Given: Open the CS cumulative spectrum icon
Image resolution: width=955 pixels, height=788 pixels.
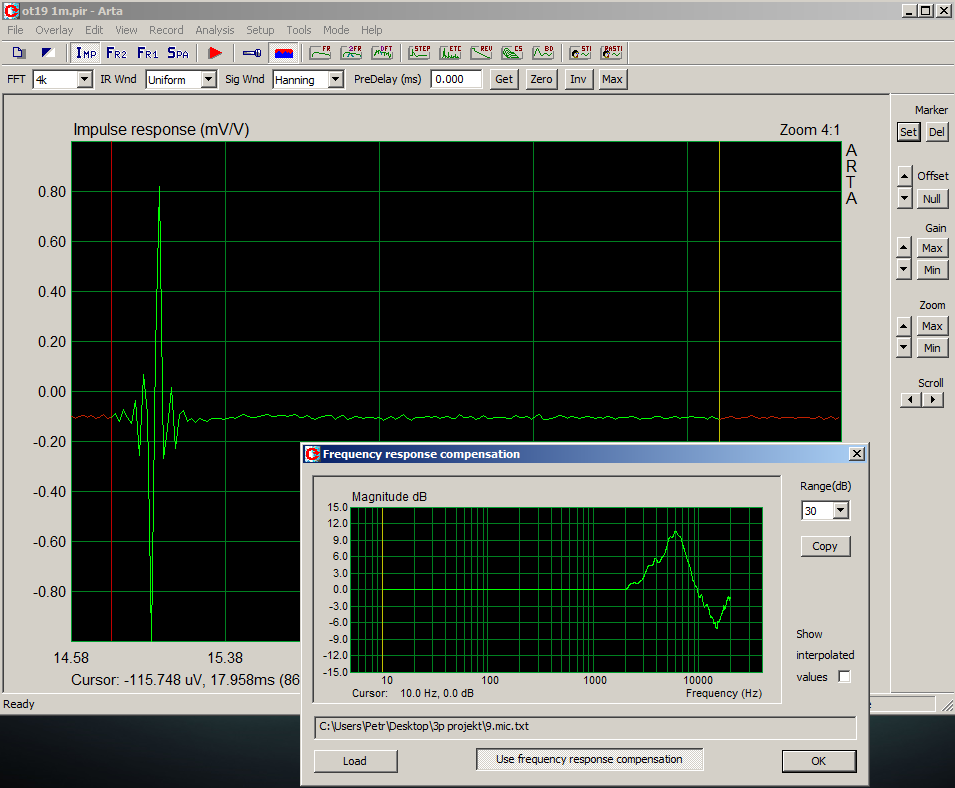Looking at the screenshot, I should tap(512, 53).
